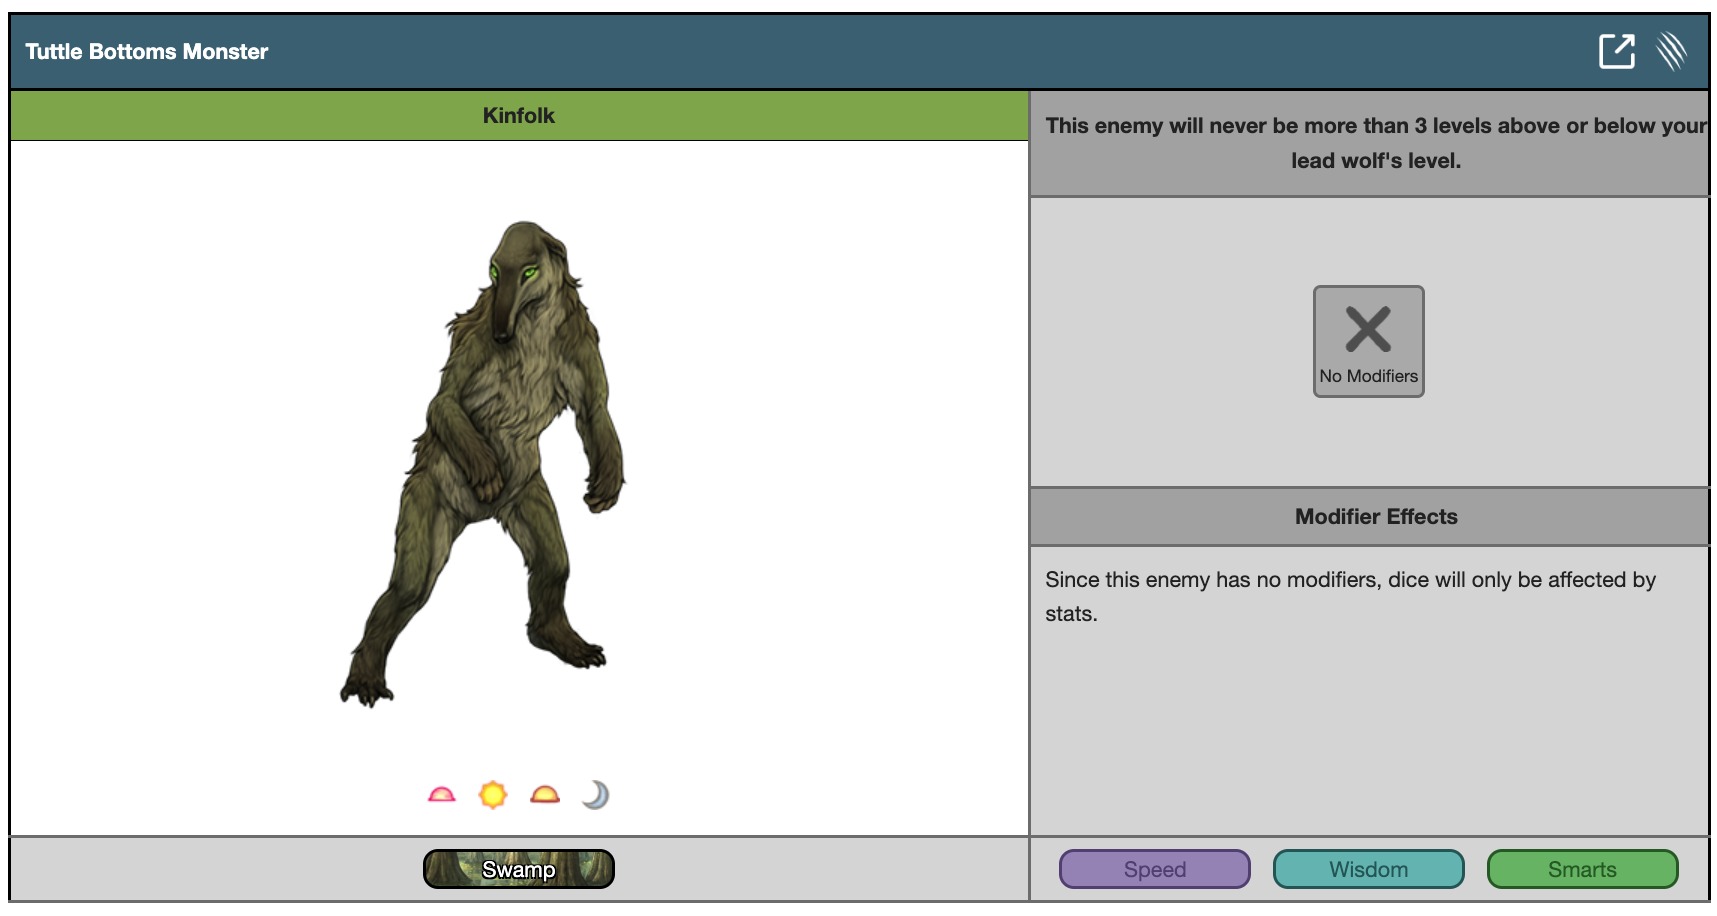Screen dimensions: 1717x916
Task: Click the No Modifiers text label
Action: click(1368, 377)
